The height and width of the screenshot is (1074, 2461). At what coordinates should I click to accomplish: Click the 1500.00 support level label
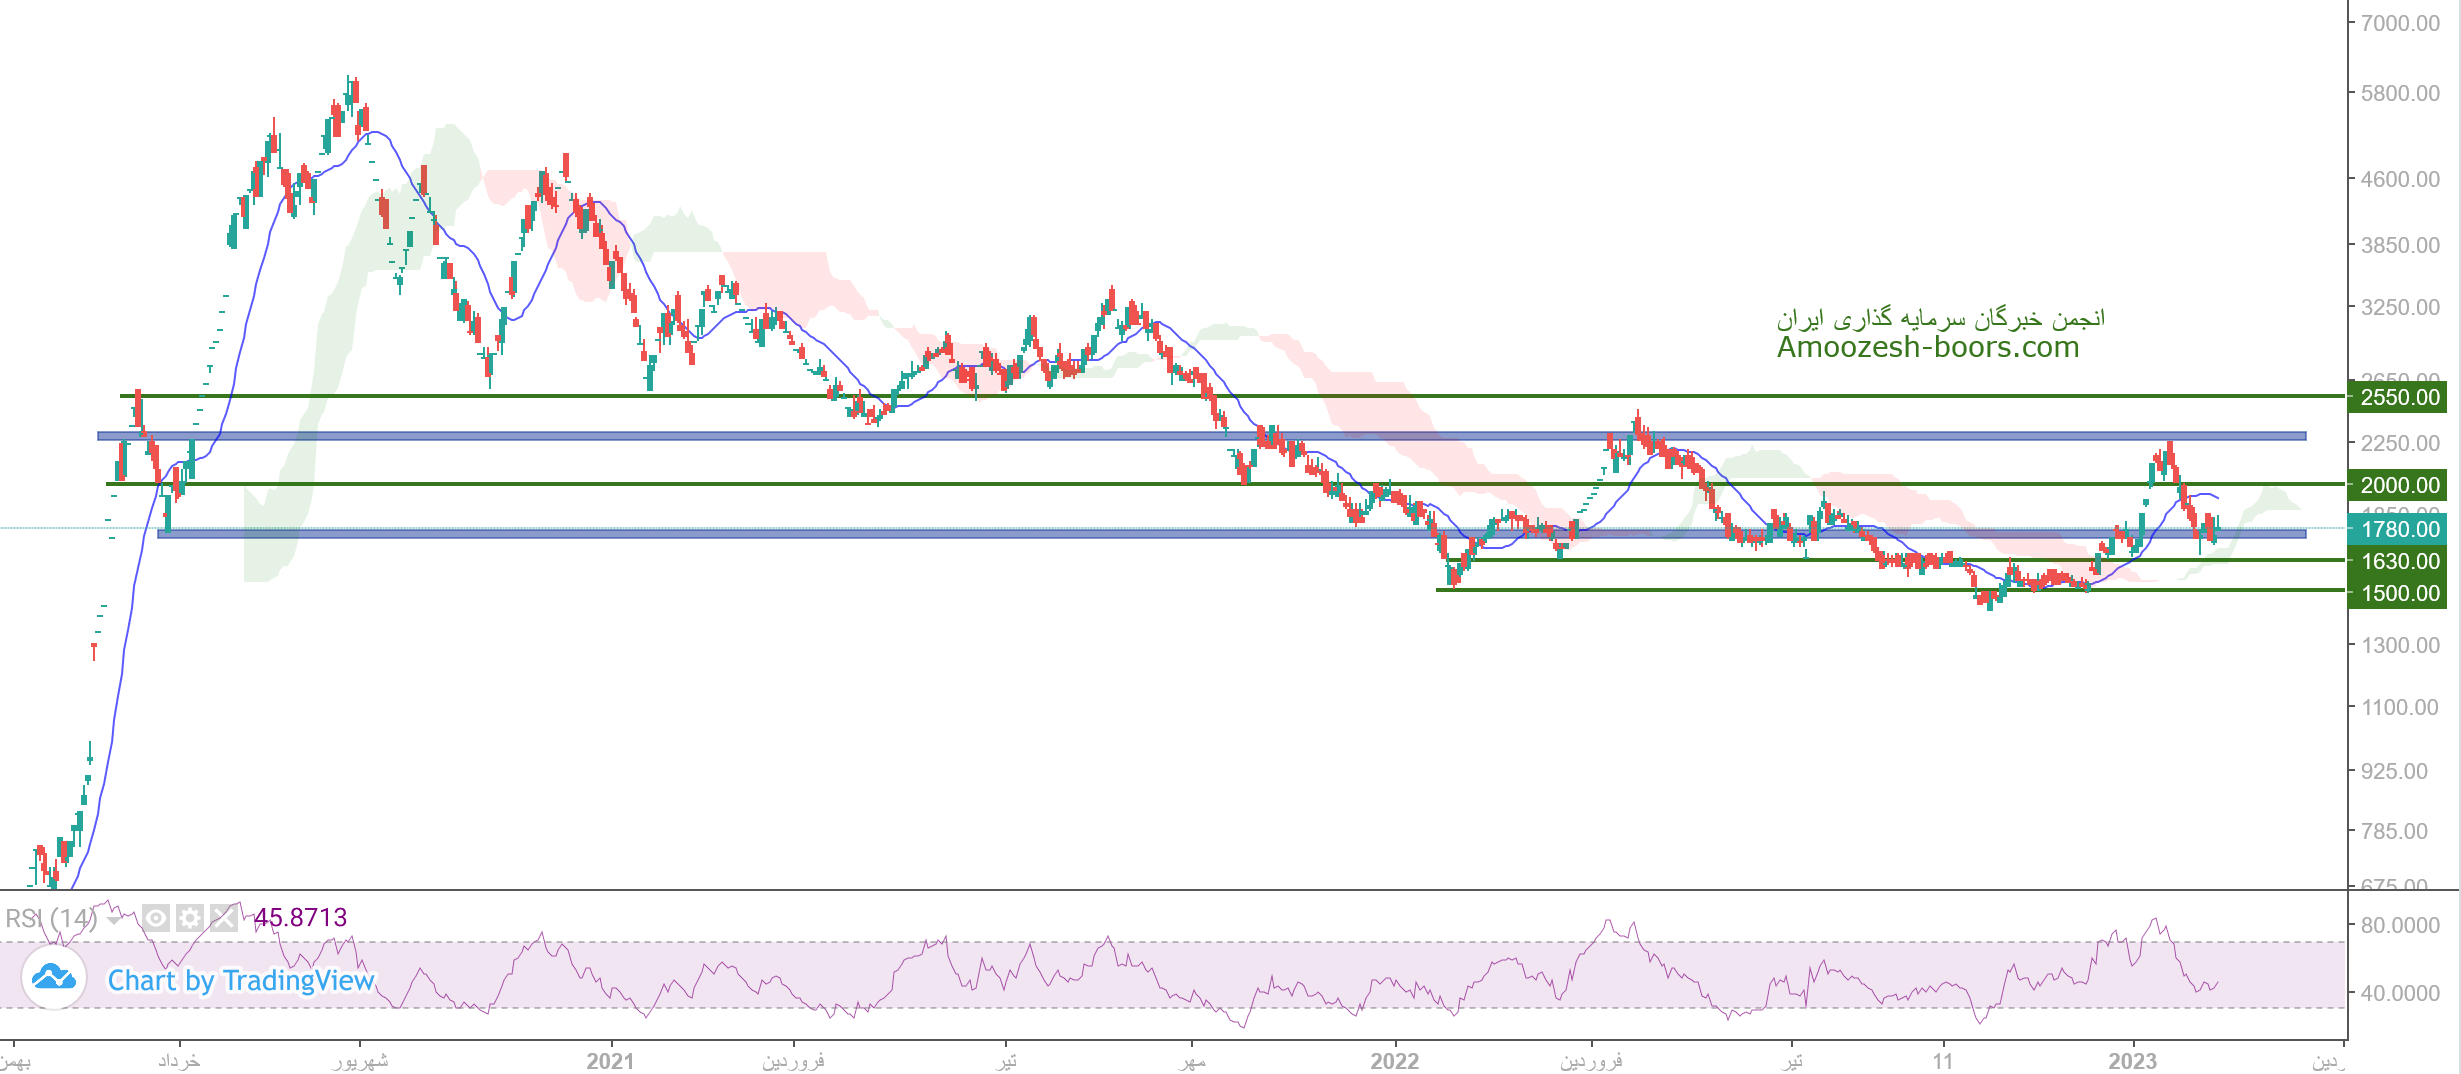pos(2399,593)
